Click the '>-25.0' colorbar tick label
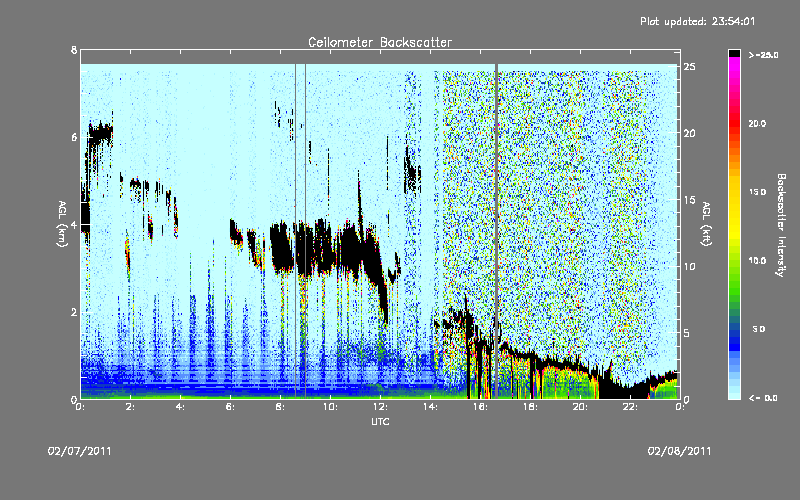This screenshot has height=500, width=800. tap(764, 55)
